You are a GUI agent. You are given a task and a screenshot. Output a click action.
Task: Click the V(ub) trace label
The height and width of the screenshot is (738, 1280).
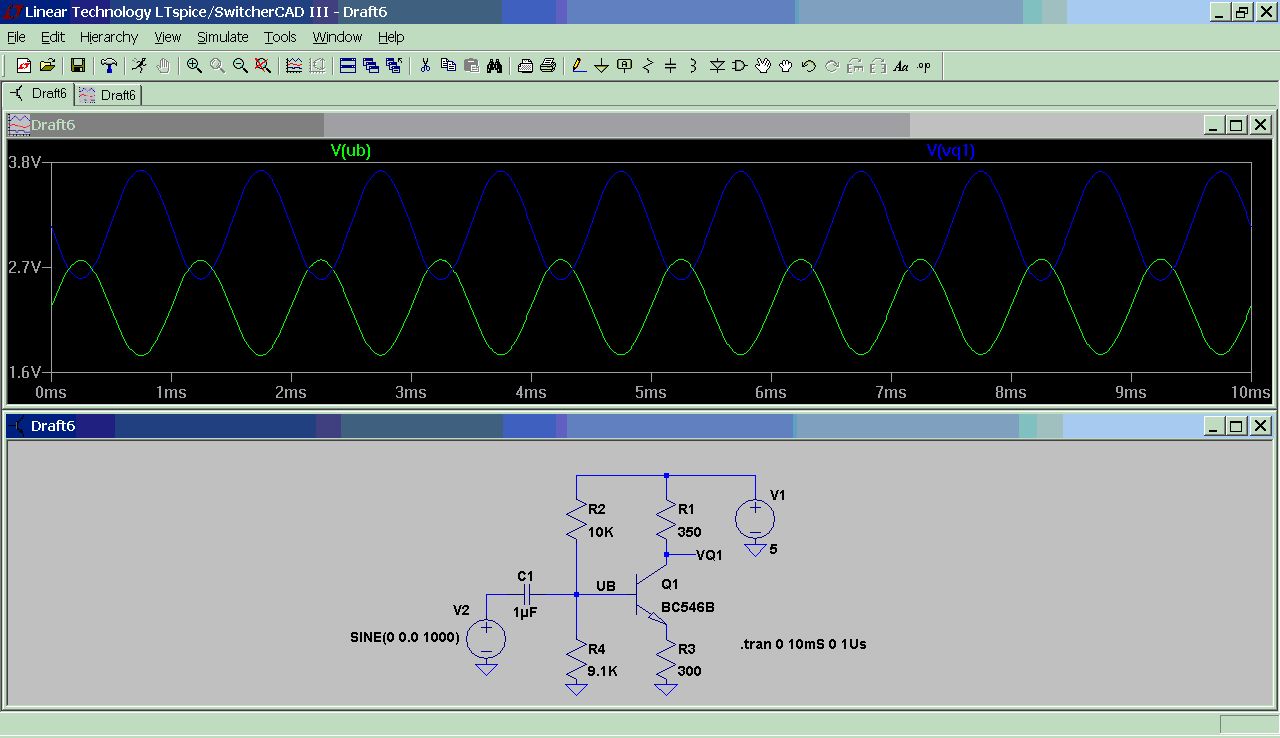[351, 151]
